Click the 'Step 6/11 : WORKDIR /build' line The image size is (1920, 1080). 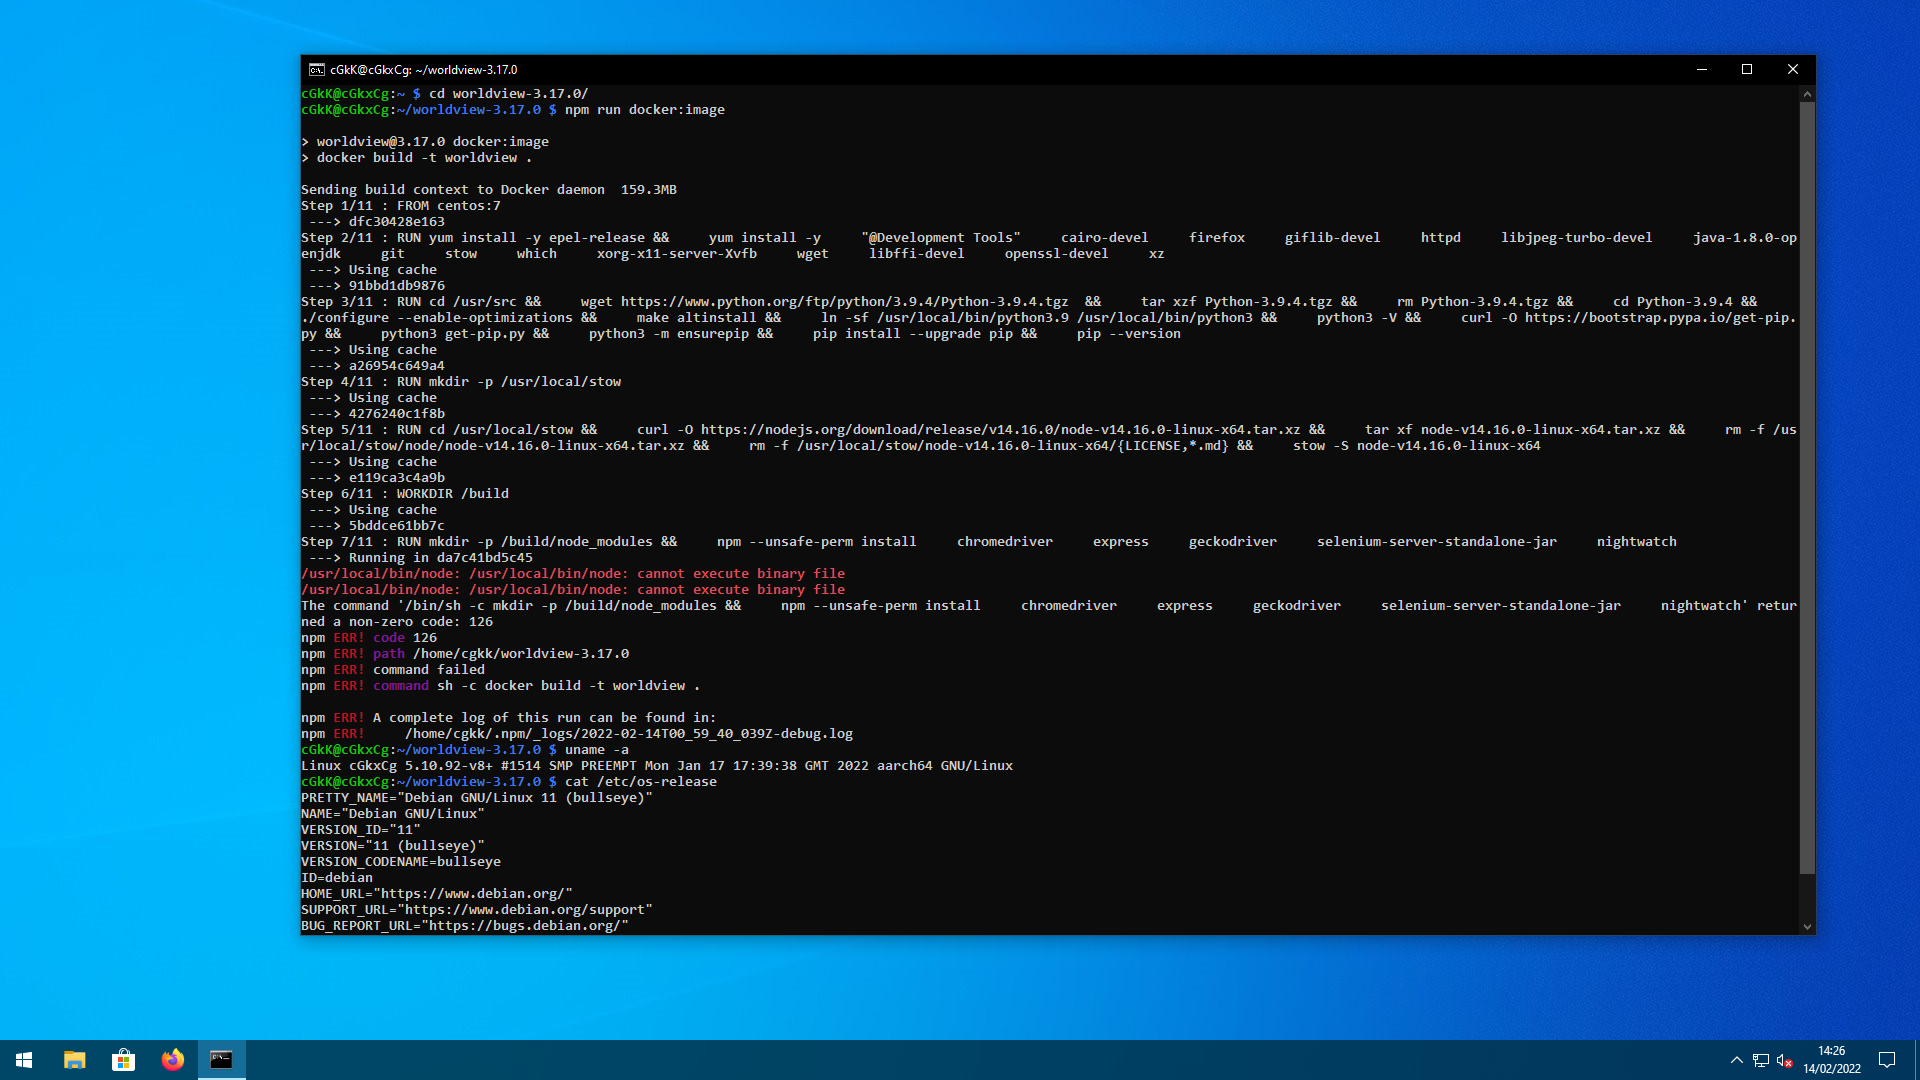pos(405,494)
